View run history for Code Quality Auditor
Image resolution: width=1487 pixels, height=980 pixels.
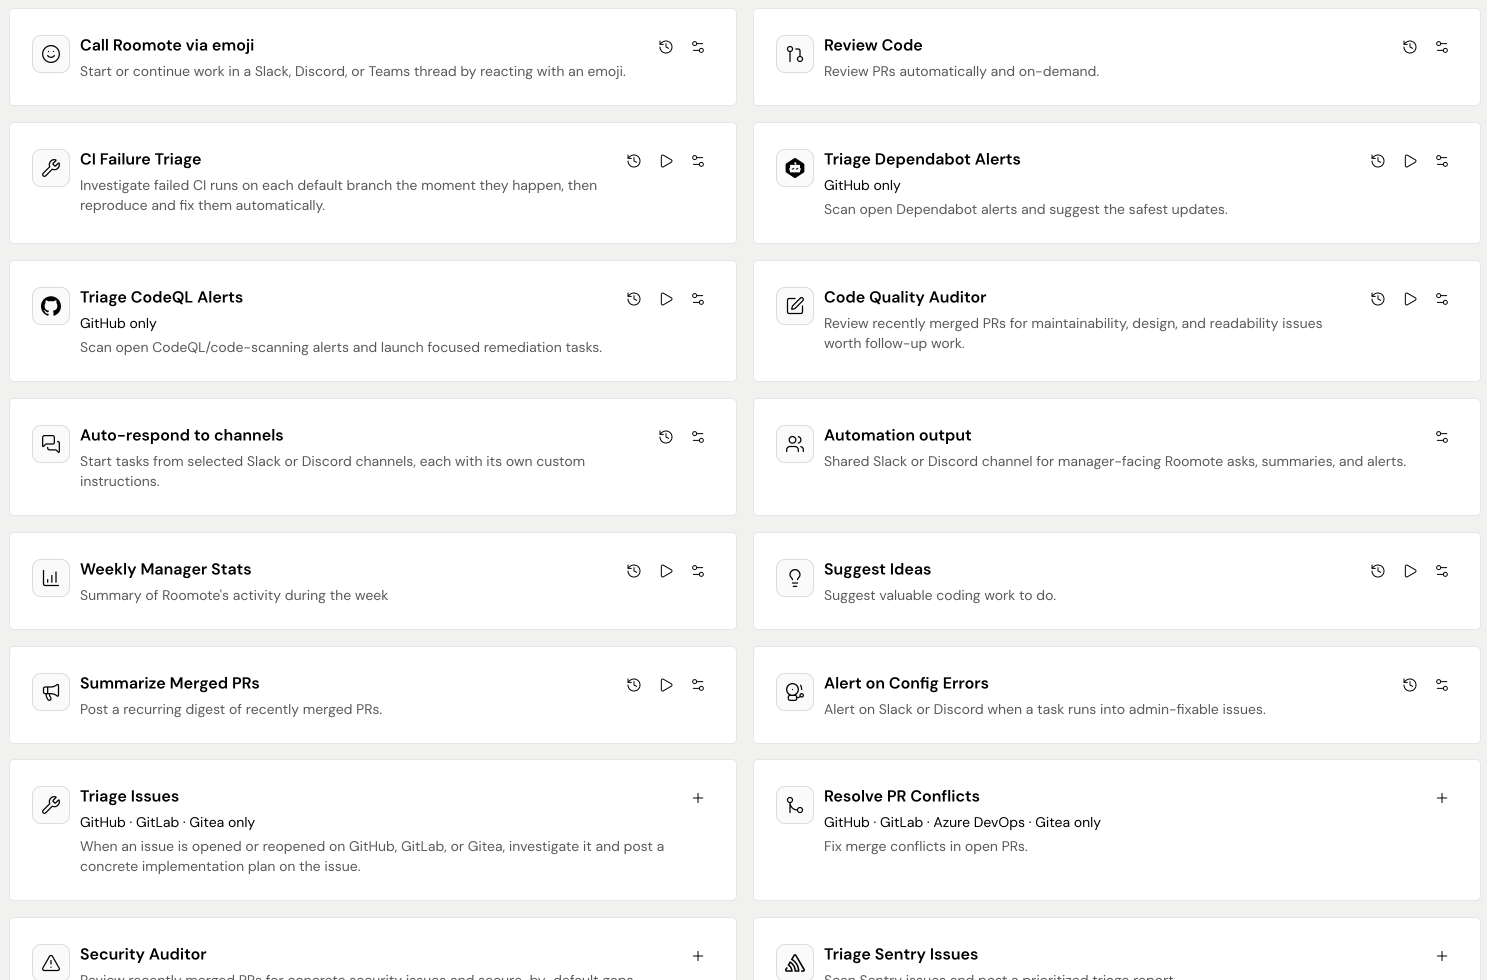coord(1378,299)
